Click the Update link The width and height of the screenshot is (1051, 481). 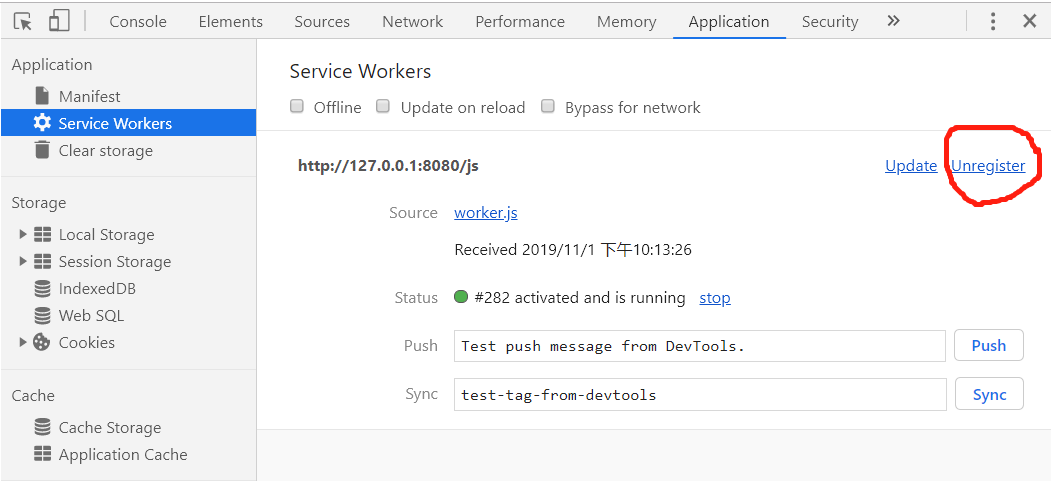click(911, 165)
